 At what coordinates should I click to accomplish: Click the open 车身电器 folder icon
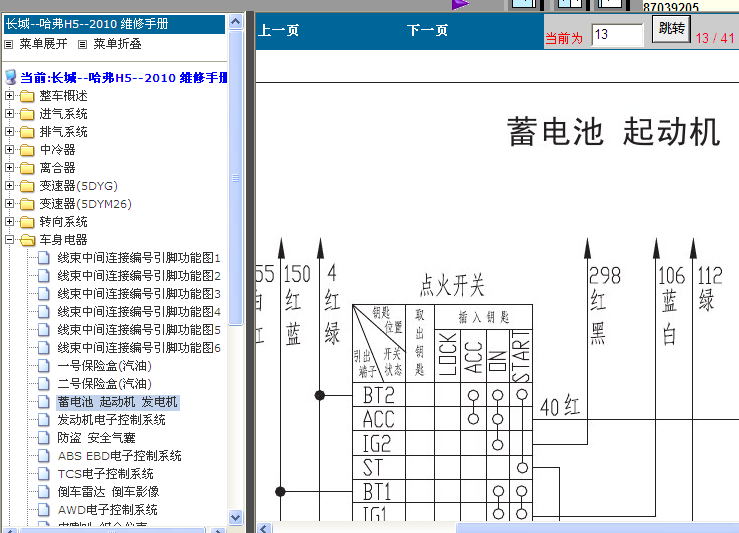pos(27,240)
